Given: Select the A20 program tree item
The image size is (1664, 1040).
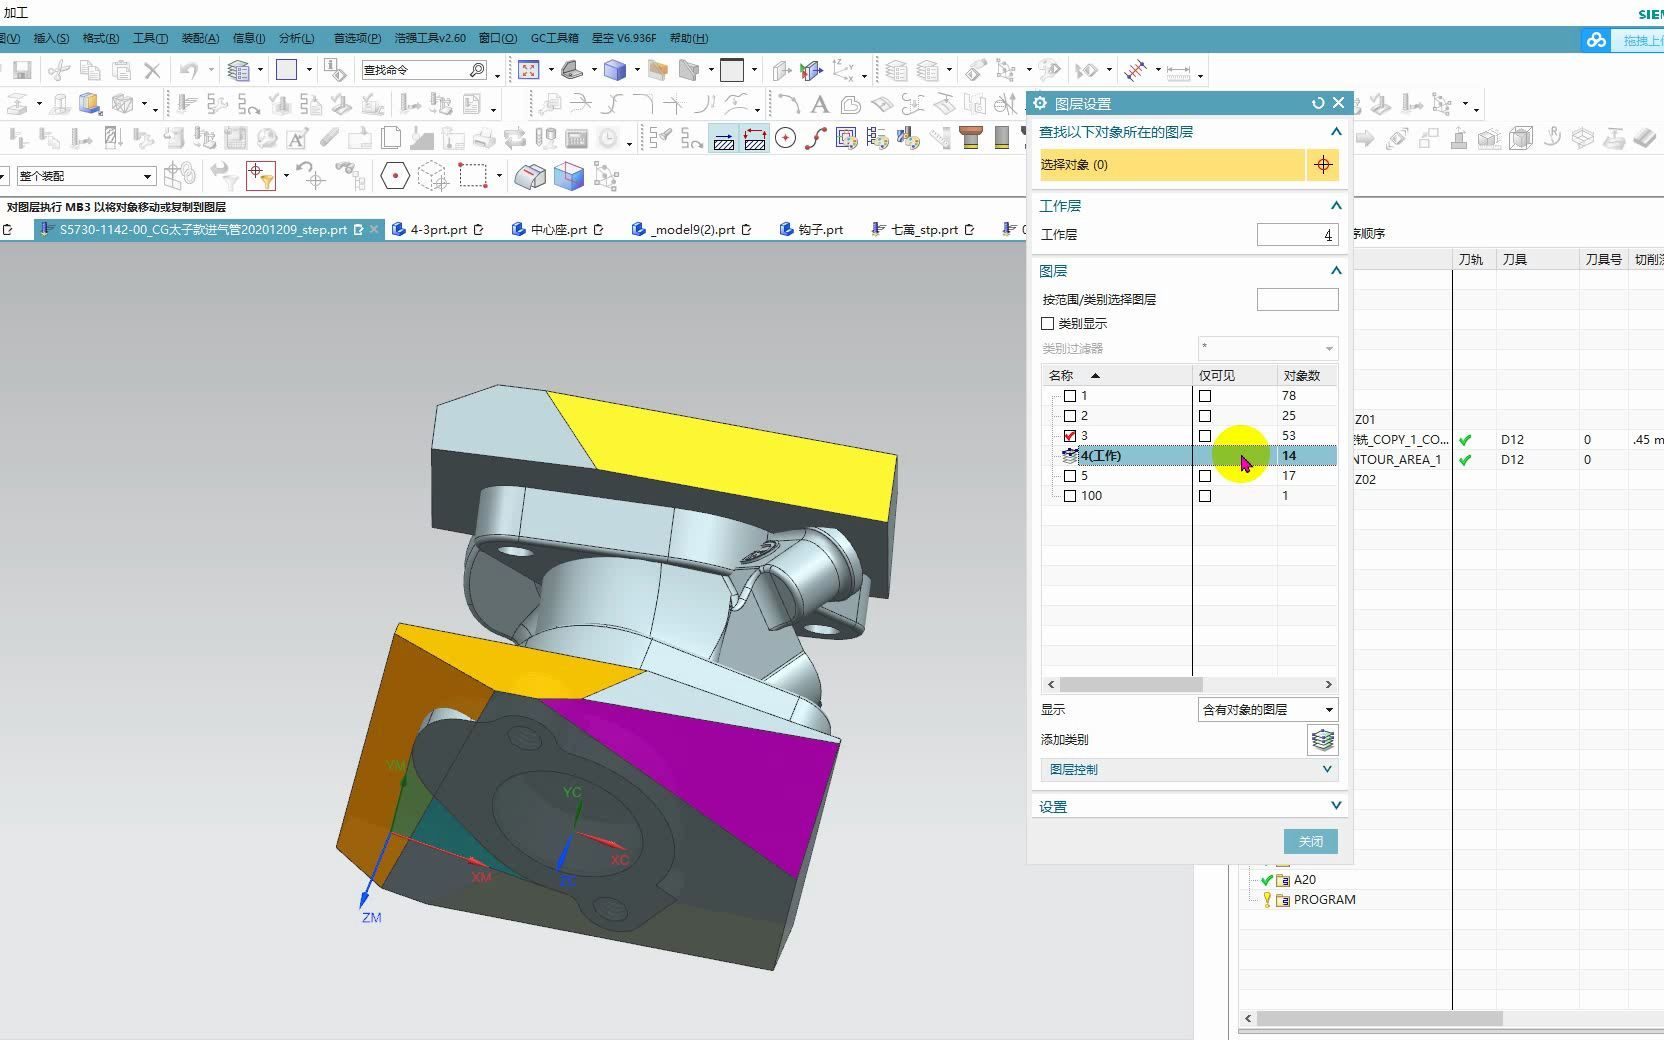Looking at the screenshot, I should pos(1304,880).
